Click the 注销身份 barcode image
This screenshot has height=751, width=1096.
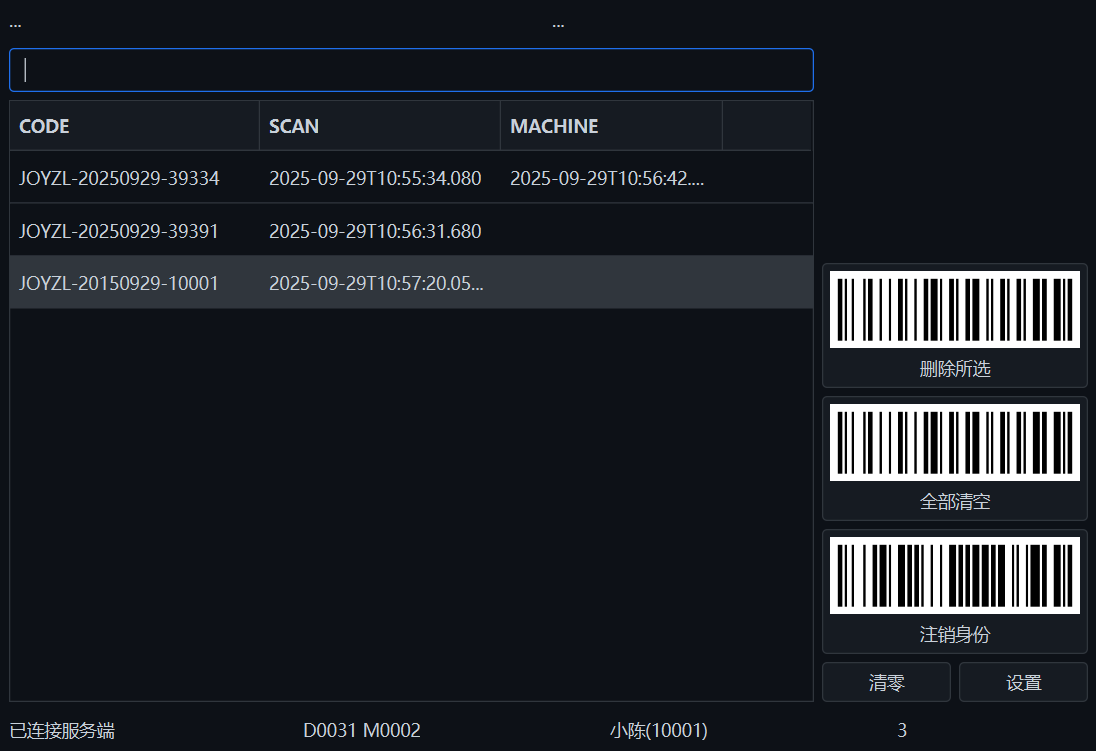[x=955, y=575]
